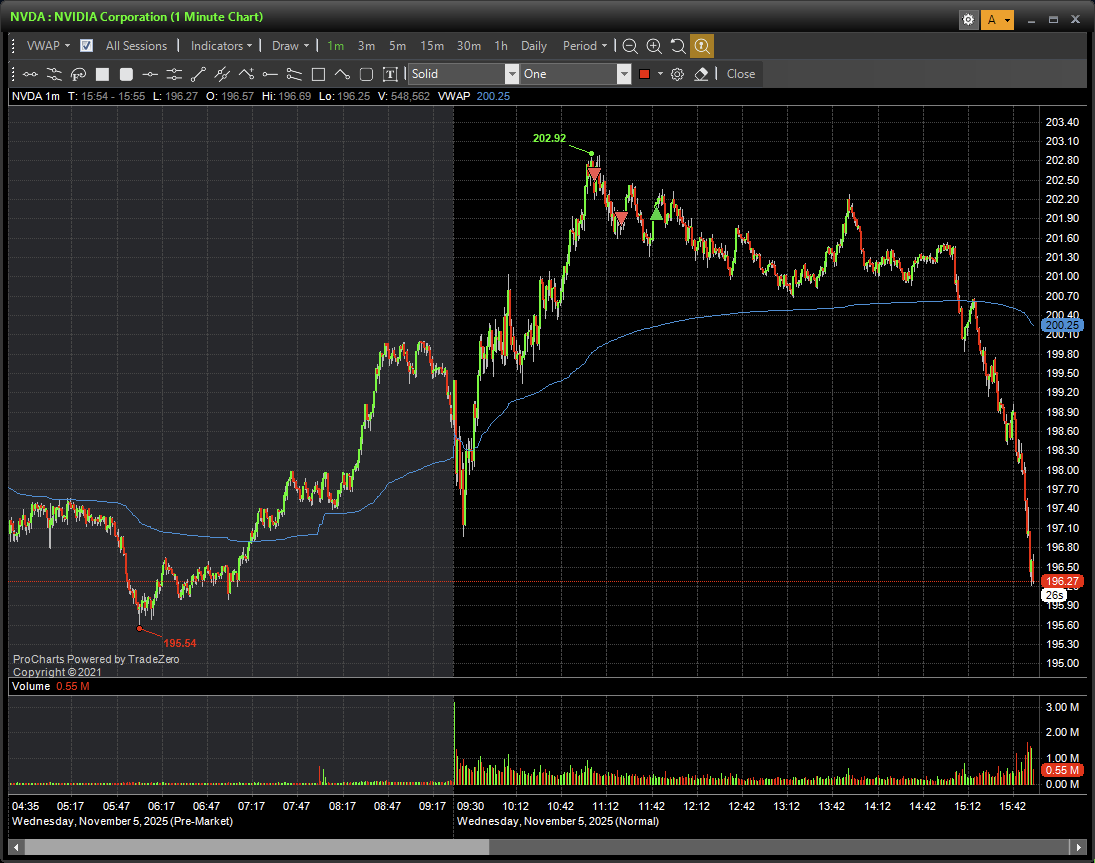Switch to the 15m timeframe

click(x=432, y=46)
